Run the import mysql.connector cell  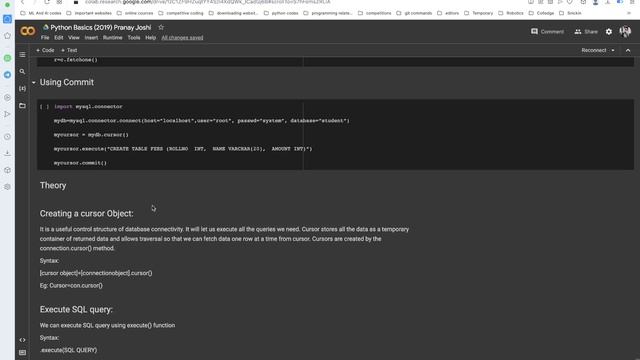[44, 107]
